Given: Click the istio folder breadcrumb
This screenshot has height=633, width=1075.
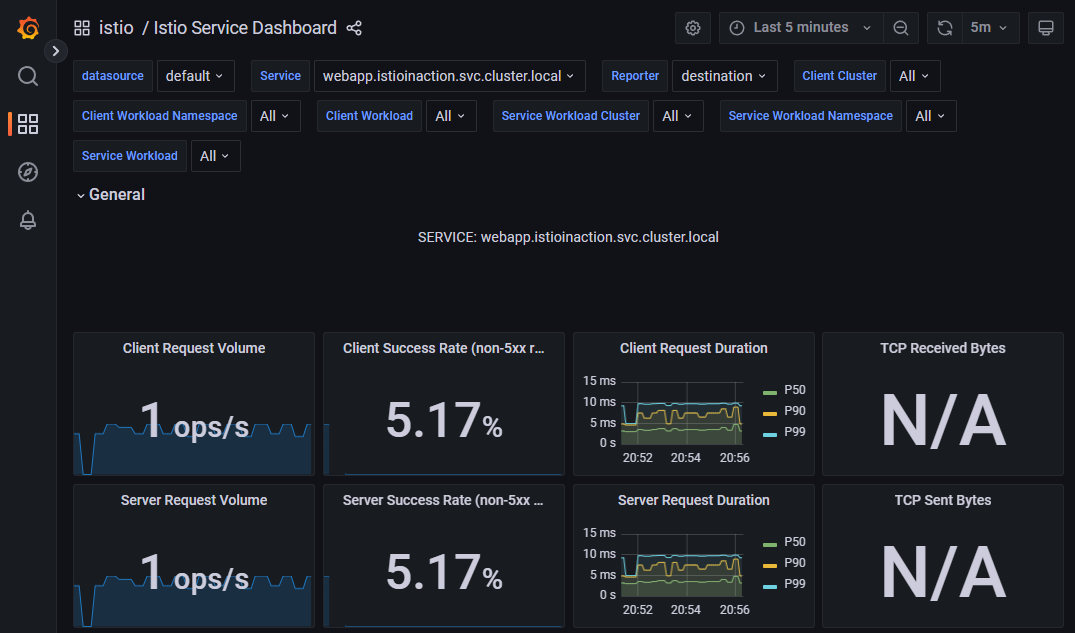Looking at the screenshot, I should click(116, 28).
